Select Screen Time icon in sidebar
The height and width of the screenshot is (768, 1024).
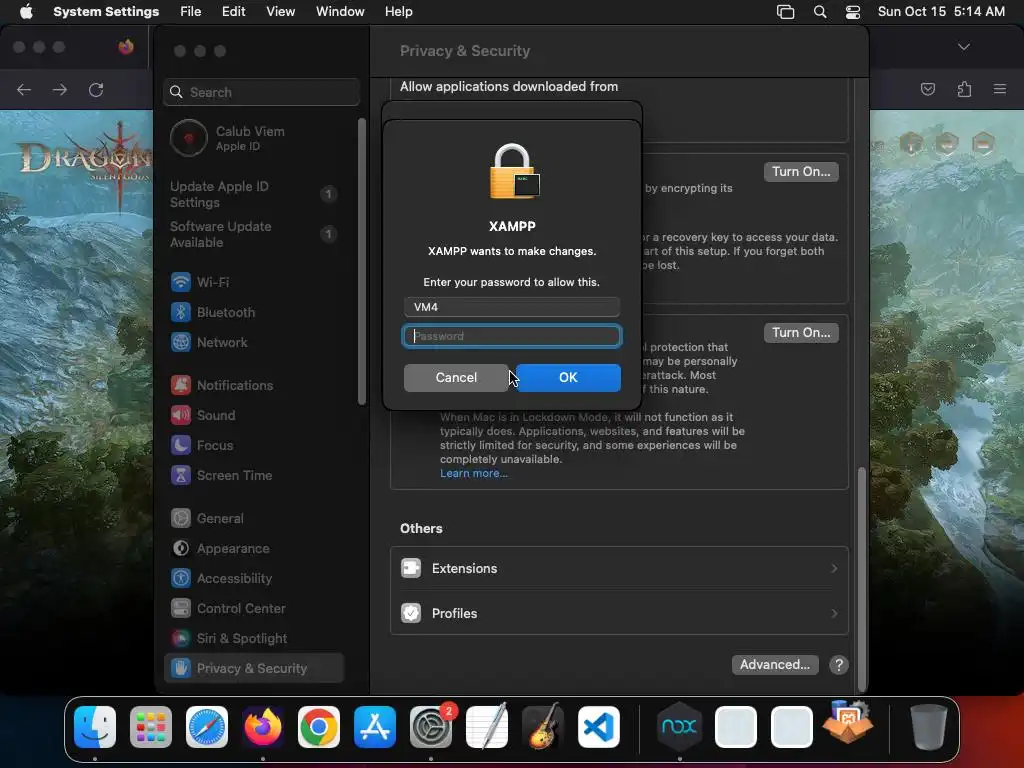point(181,475)
